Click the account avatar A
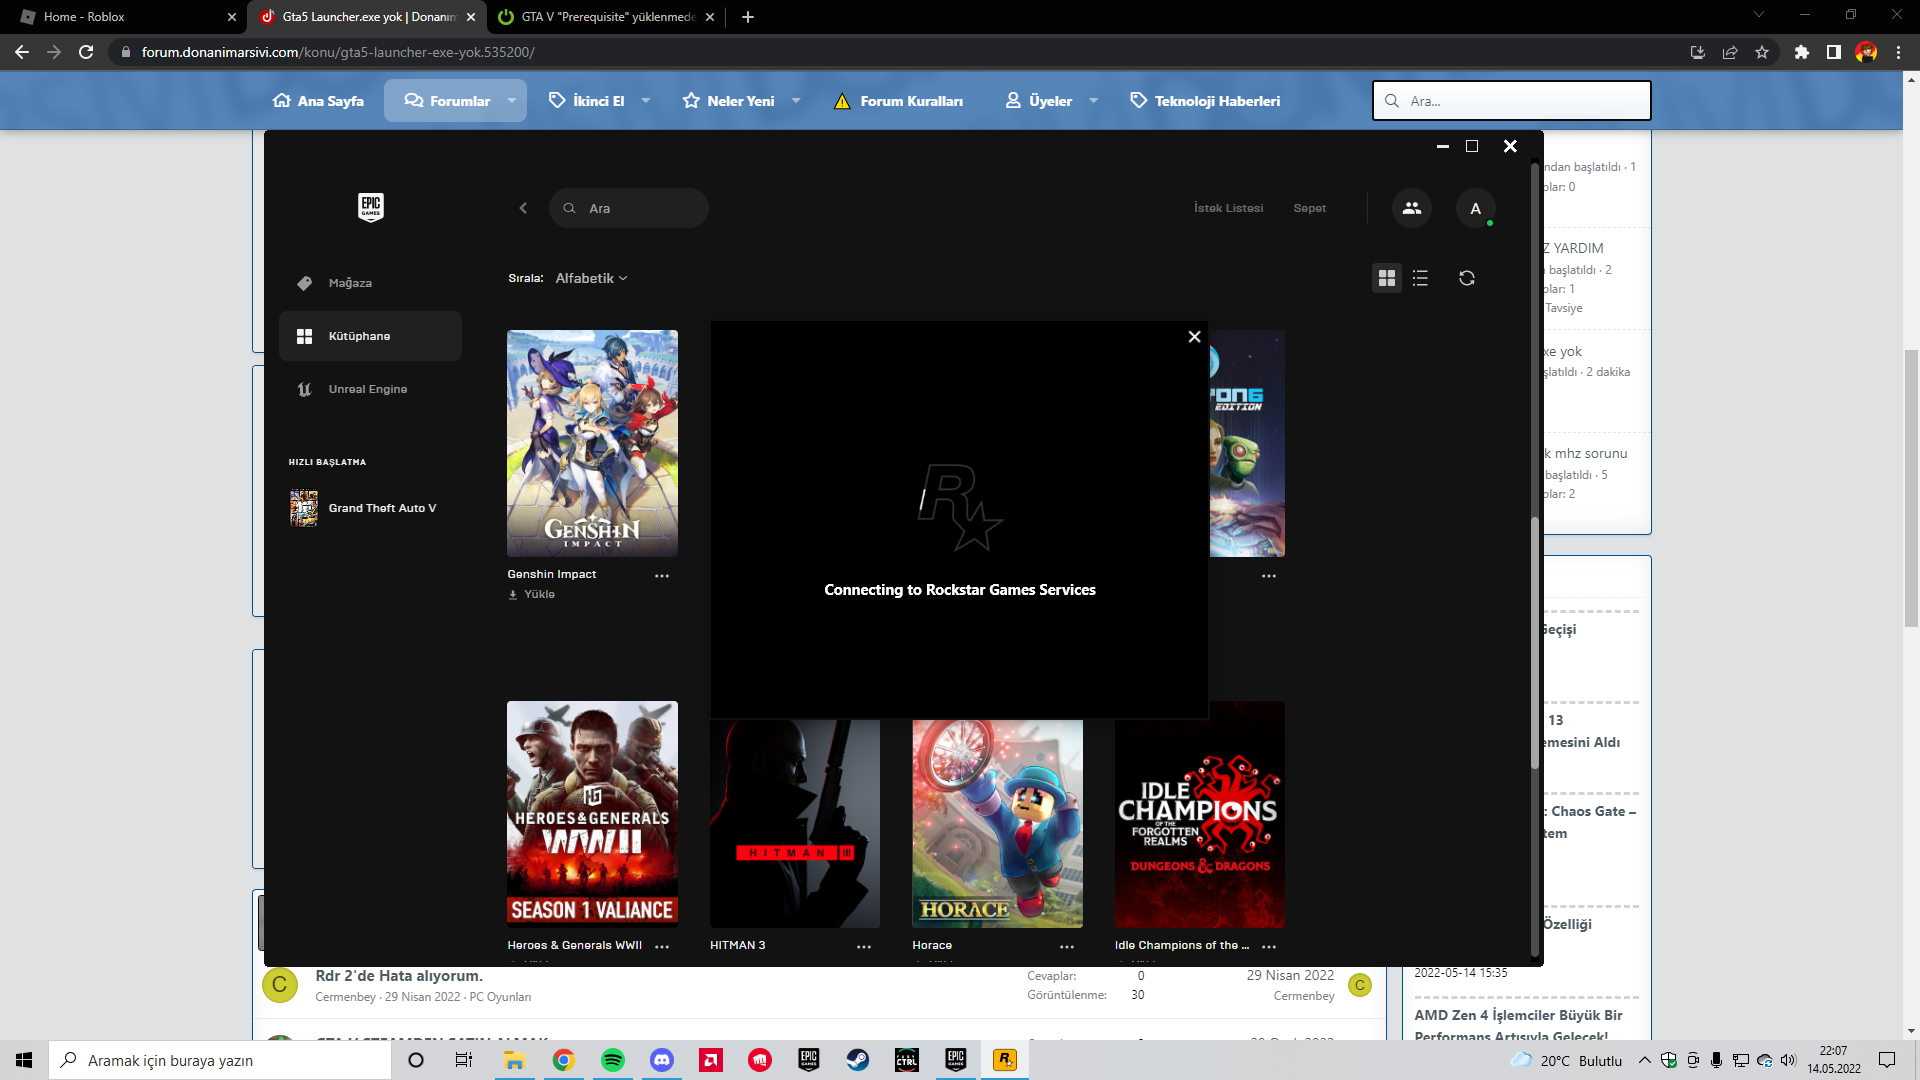 point(1475,208)
